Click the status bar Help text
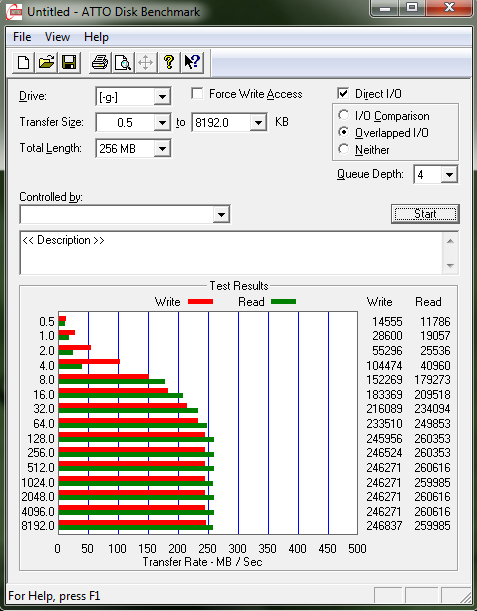 (x=54, y=596)
